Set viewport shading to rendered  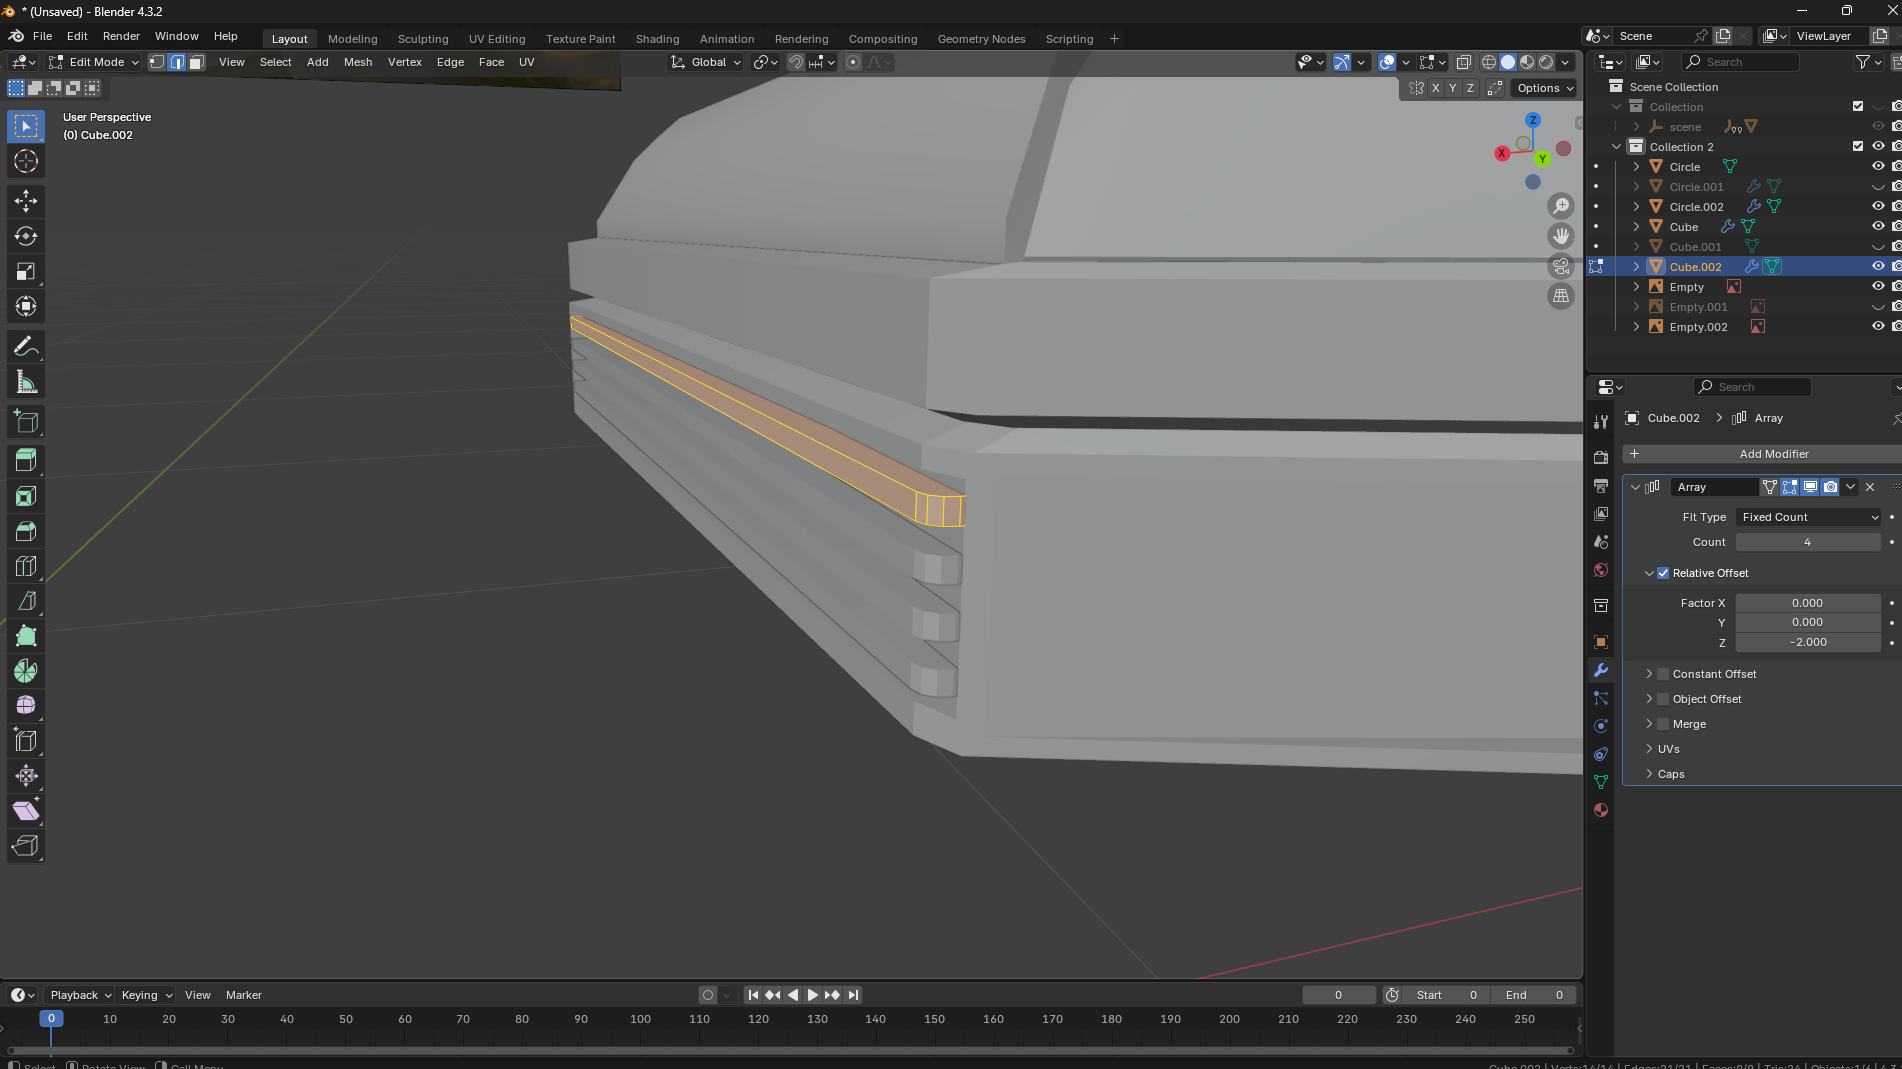click(x=1546, y=62)
